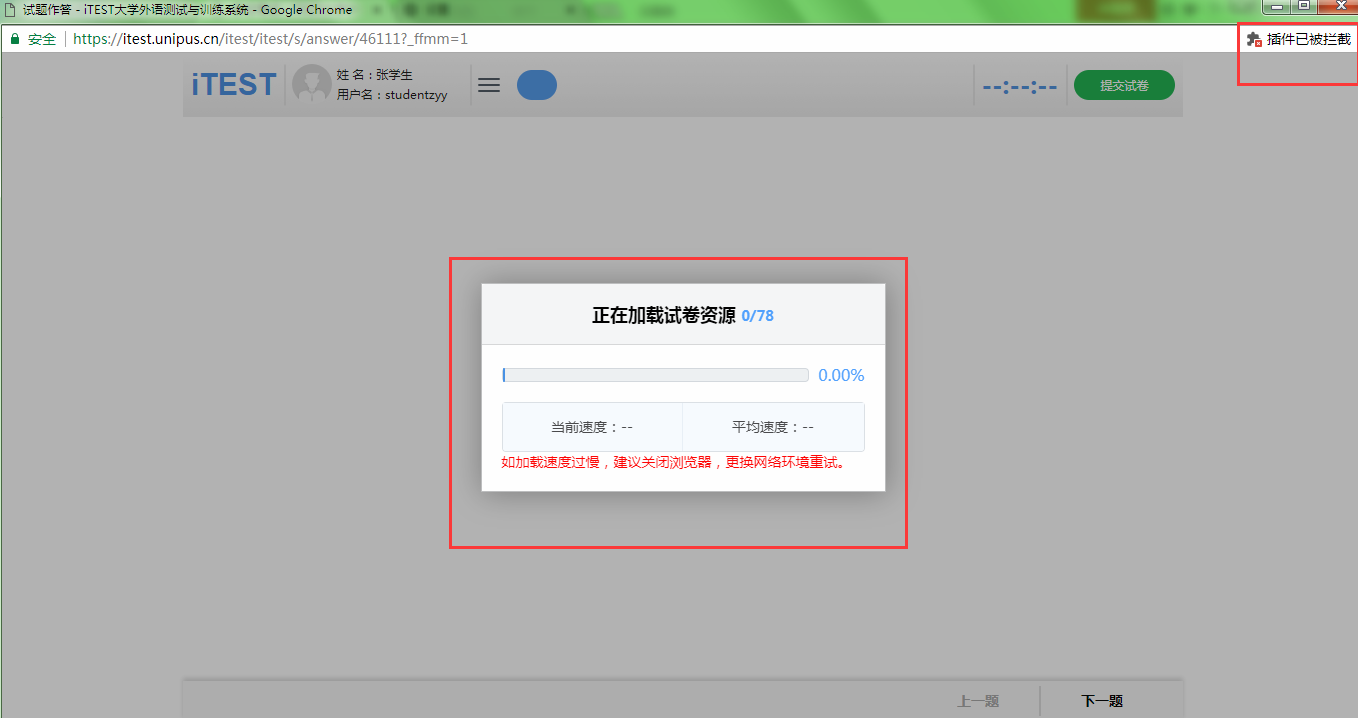
Task: Click the resource loading progress bar
Action: click(x=655, y=375)
